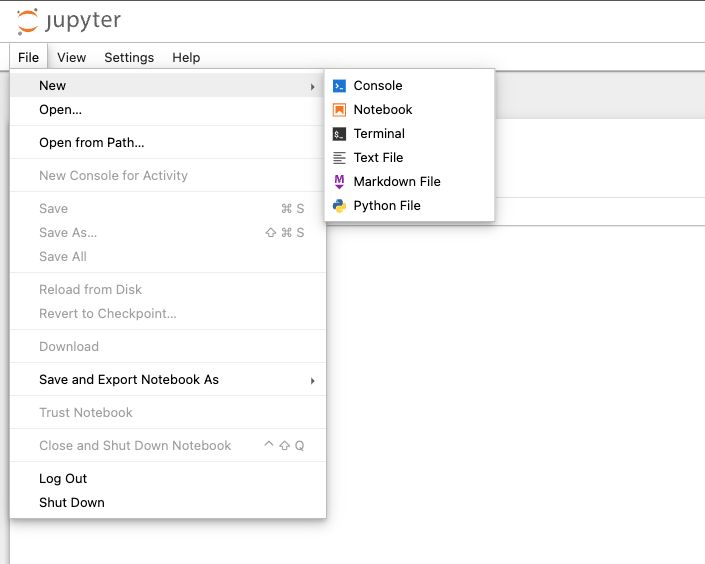
Task: Click Revert to Checkpoint... entry
Action: (x=168, y=313)
